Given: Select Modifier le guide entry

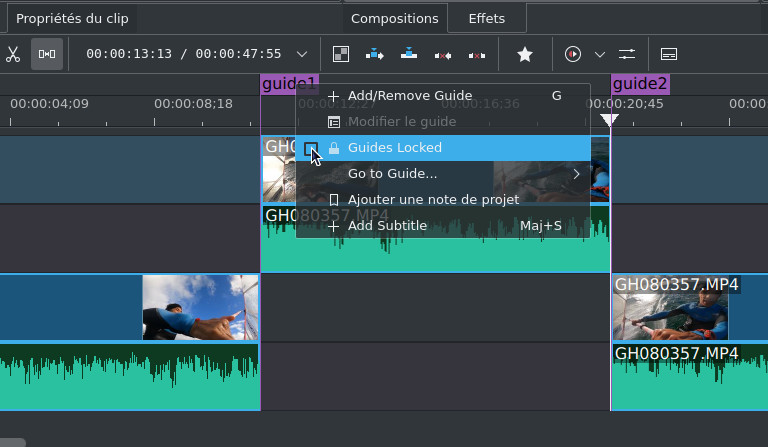Looking at the screenshot, I should coord(443,121).
